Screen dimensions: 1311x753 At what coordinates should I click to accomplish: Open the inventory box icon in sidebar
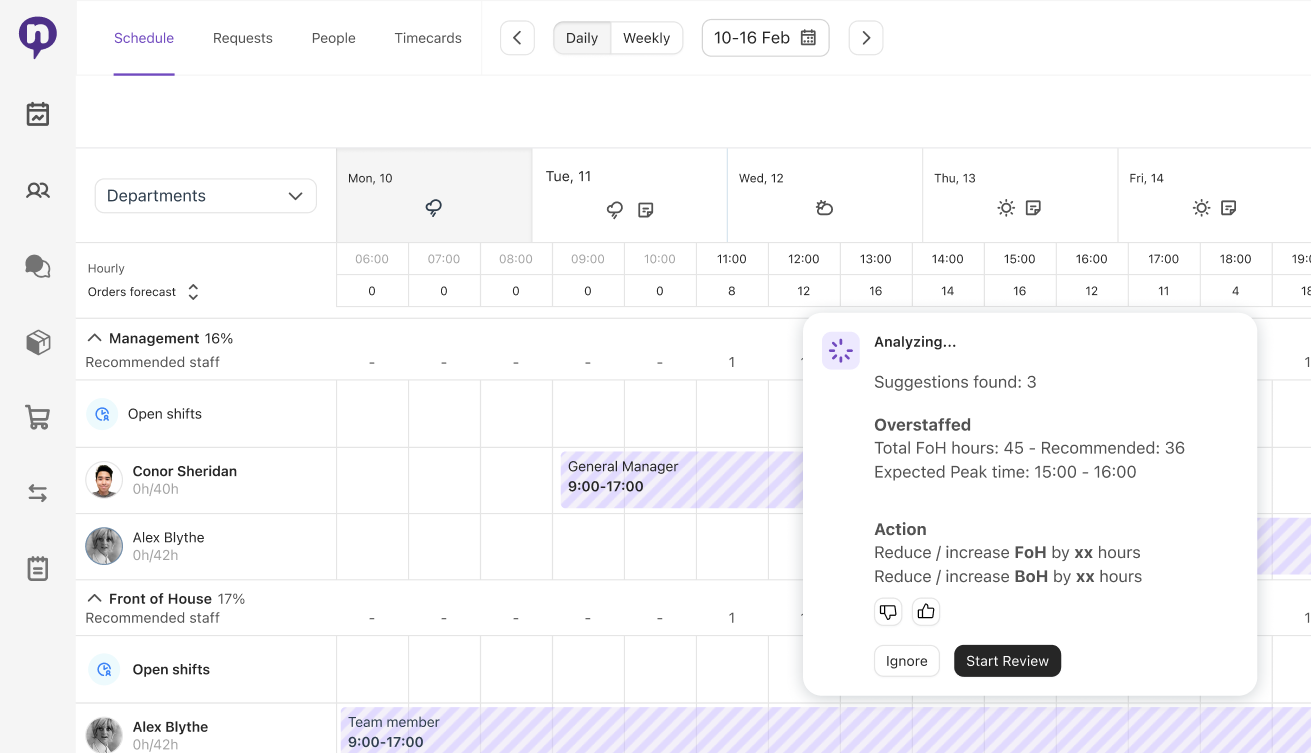click(x=38, y=343)
